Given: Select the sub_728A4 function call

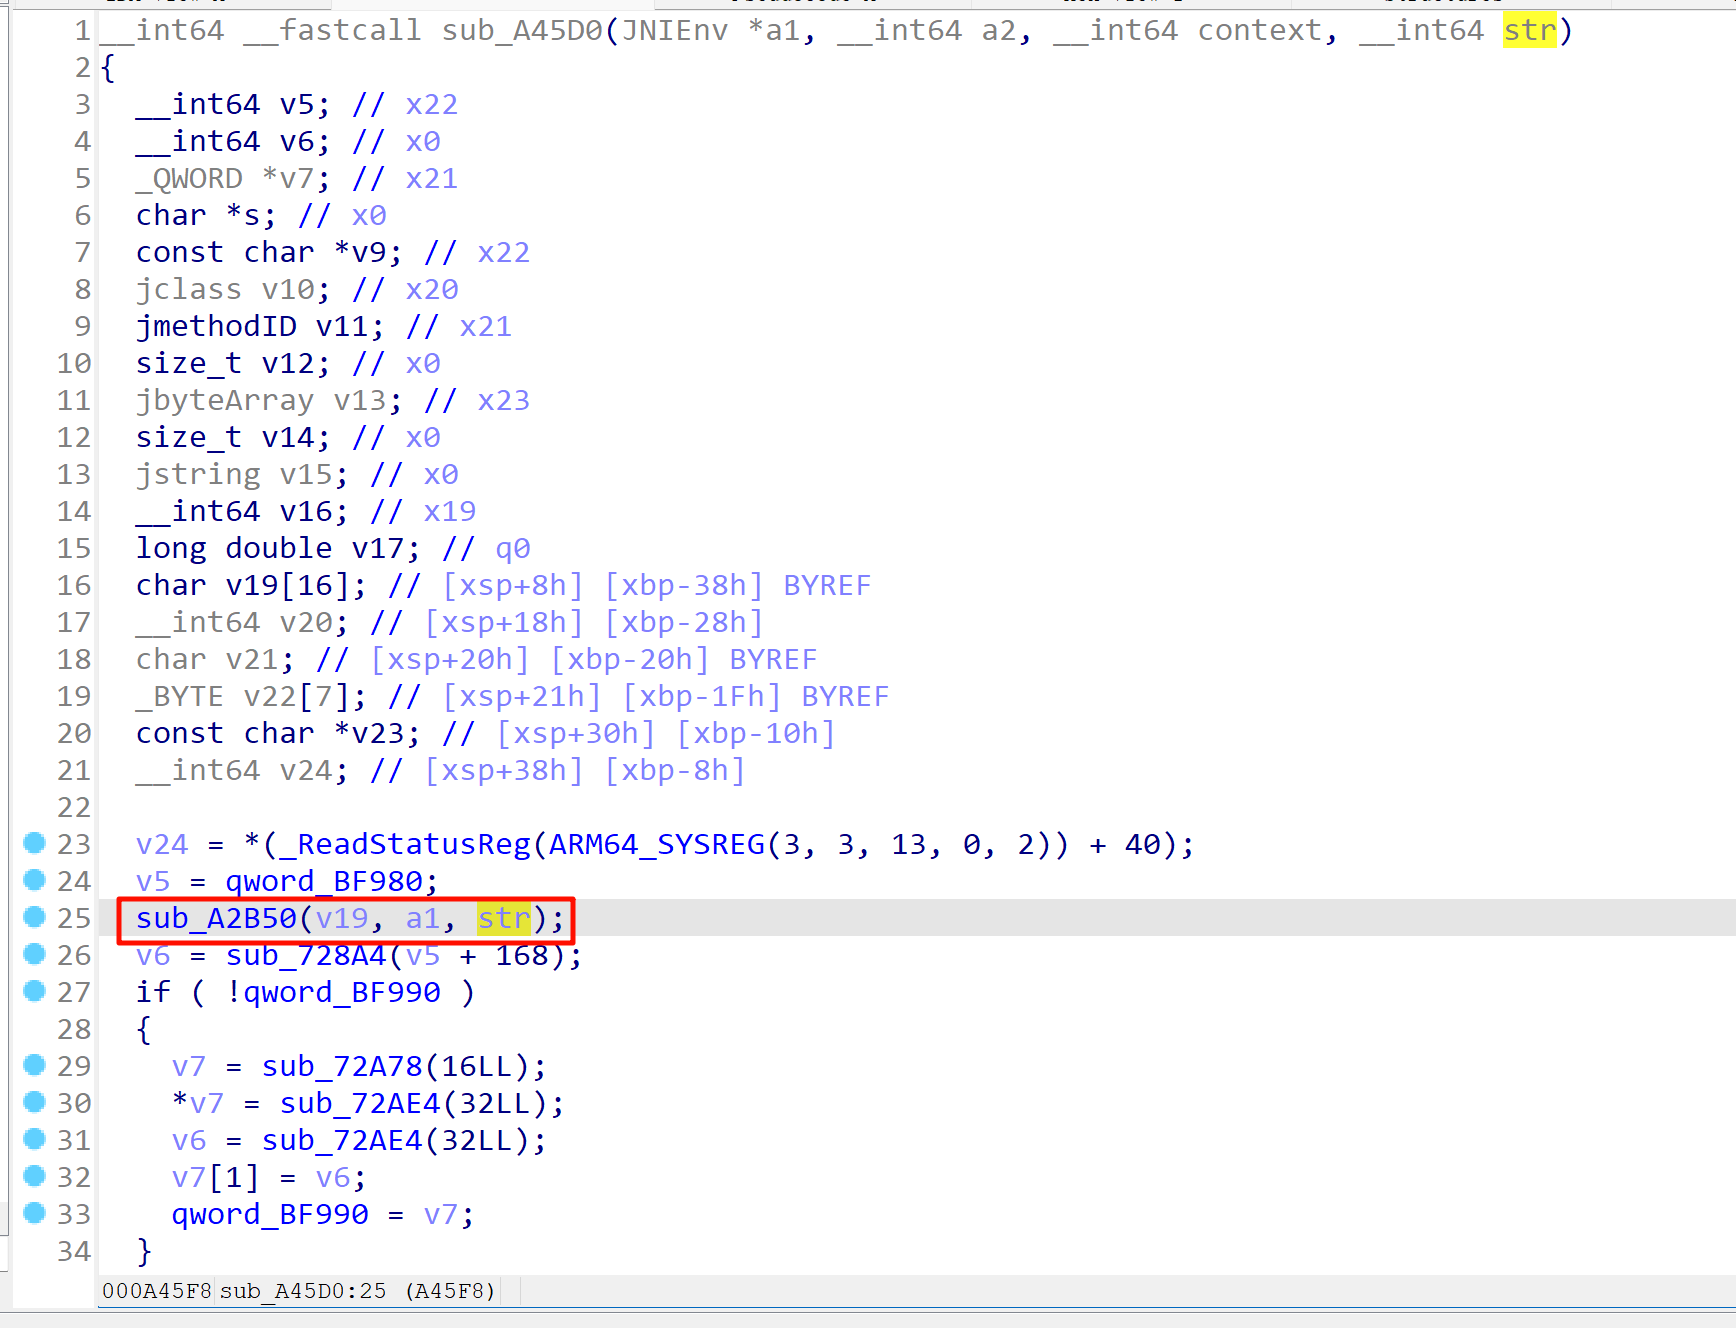Looking at the screenshot, I should click(x=305, y=955).
